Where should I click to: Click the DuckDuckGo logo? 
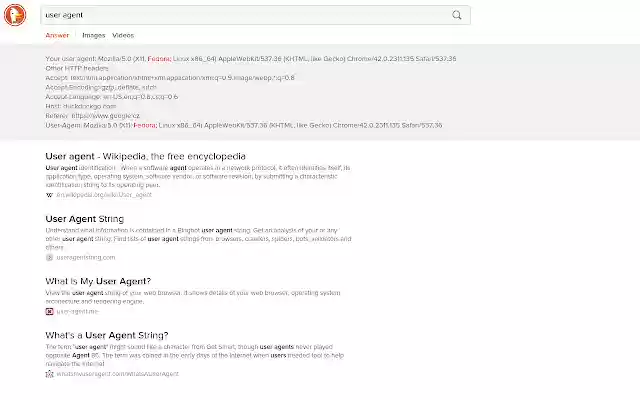pyautogui.click(x=15, y=15)
